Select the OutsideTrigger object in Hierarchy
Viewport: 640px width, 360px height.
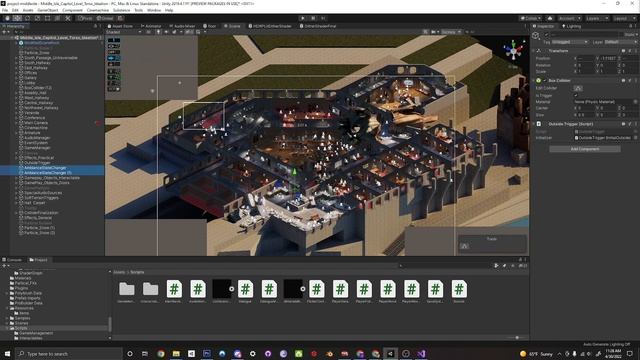click(37, 162)
